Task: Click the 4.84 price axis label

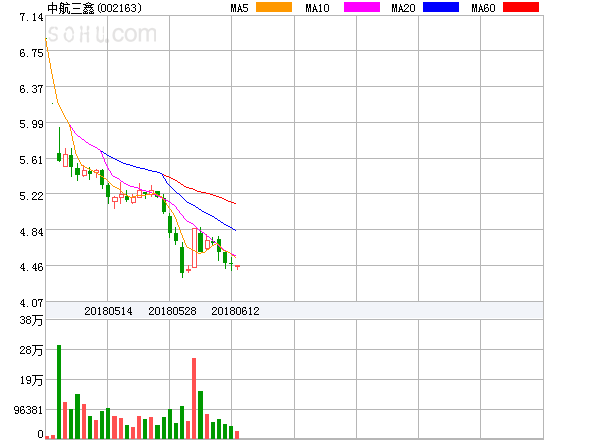Action: [x=31, y=232]
